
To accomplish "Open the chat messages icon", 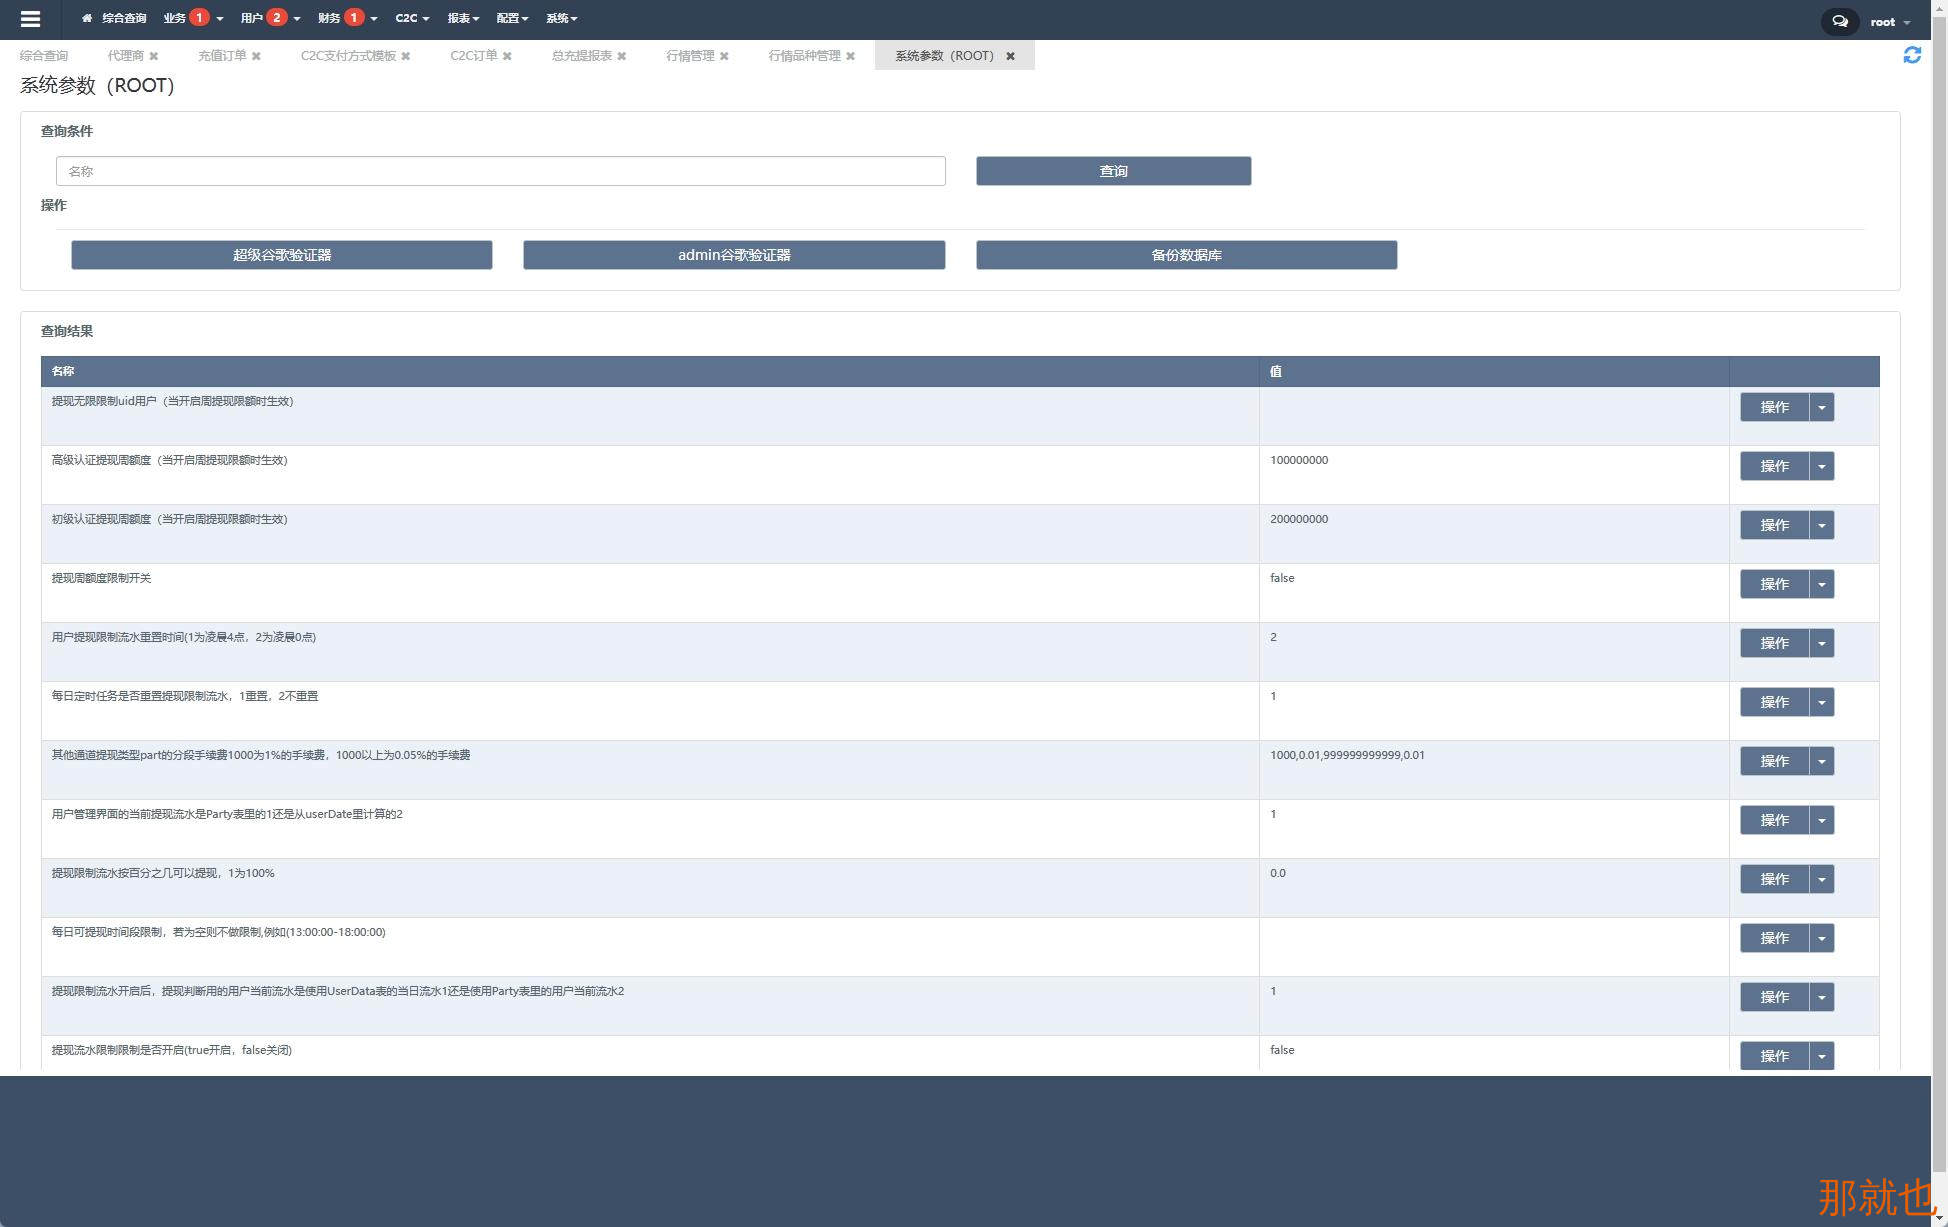I will 1839,21.
